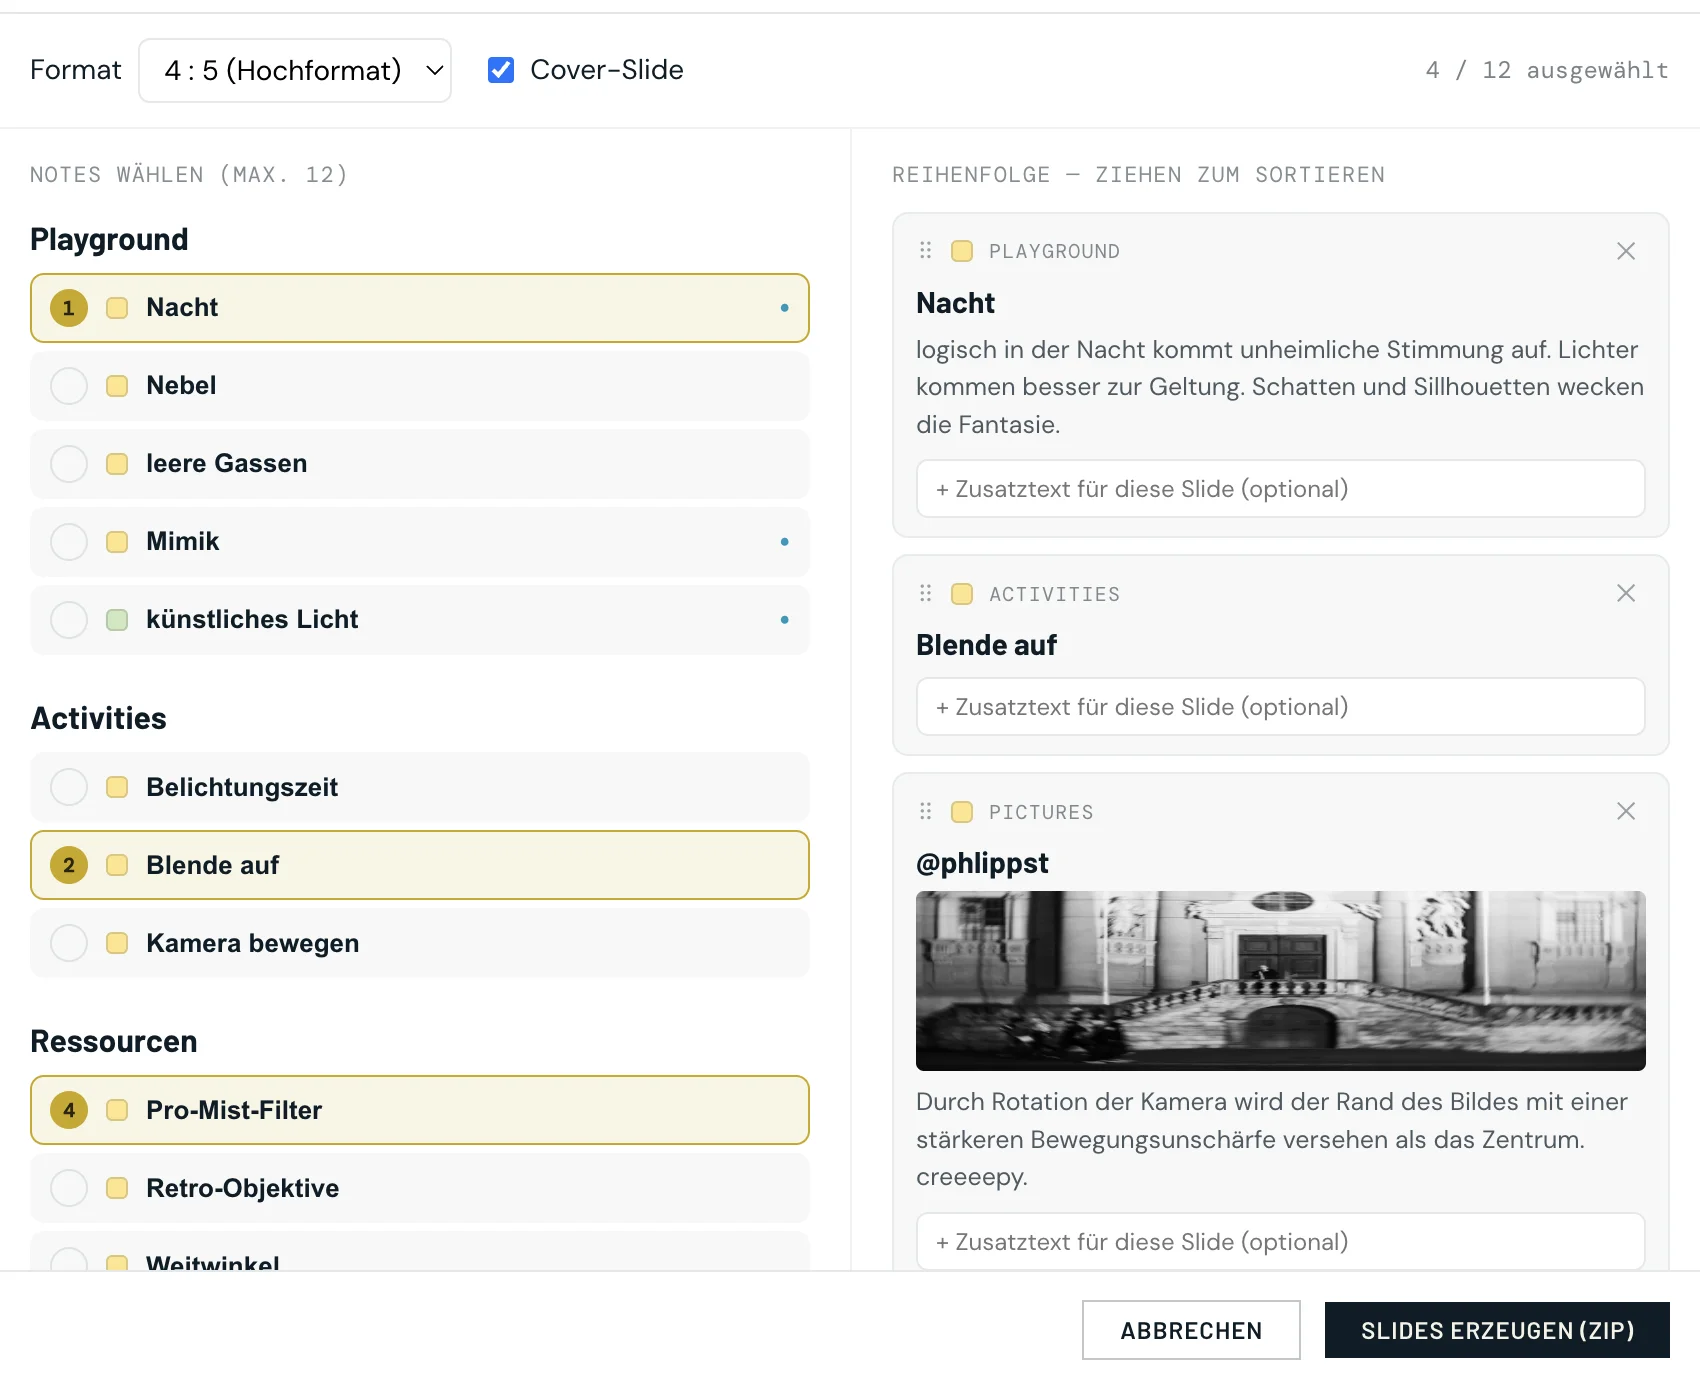Click the yellow color tag next to Belichtungszeit

[x=117, y=787]
